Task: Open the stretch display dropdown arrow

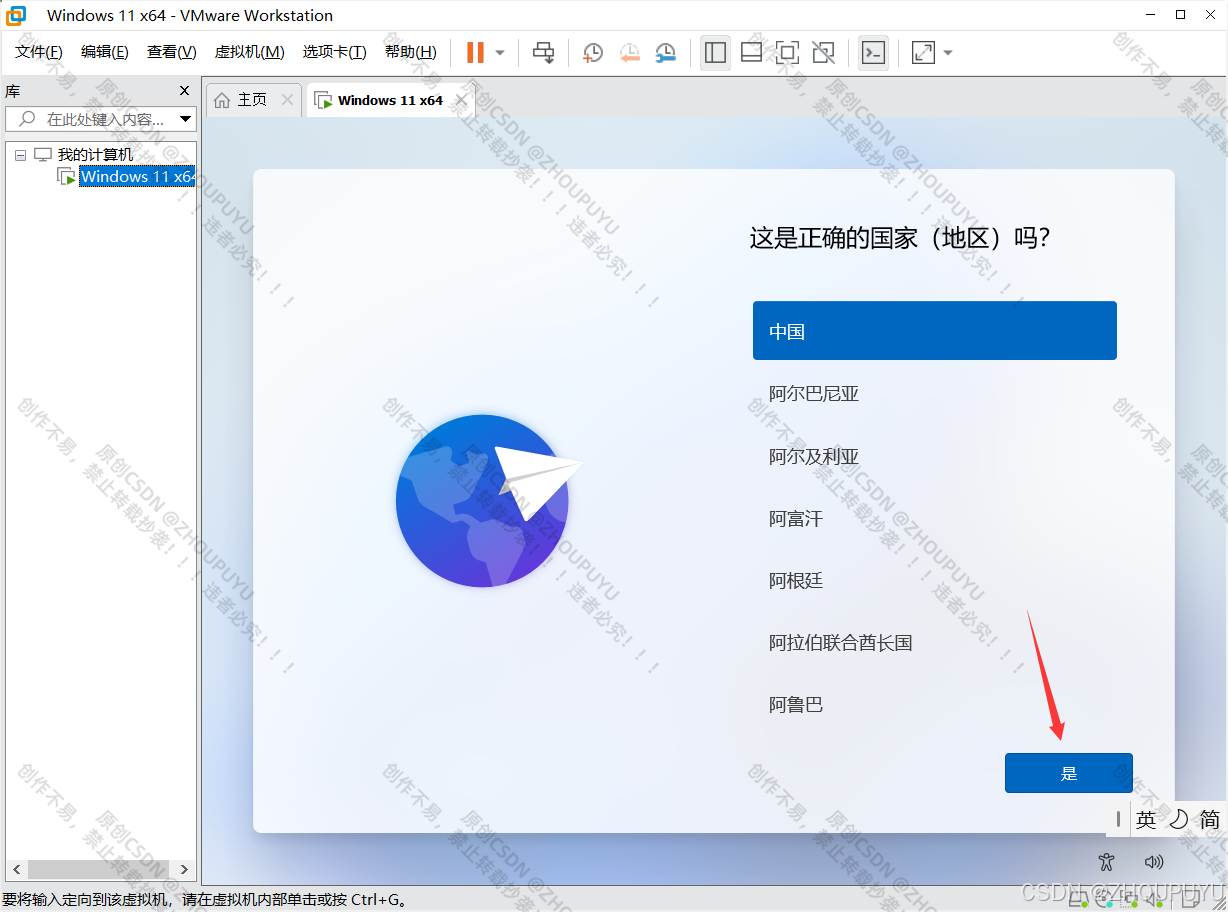Action: [x=948, y=53]
